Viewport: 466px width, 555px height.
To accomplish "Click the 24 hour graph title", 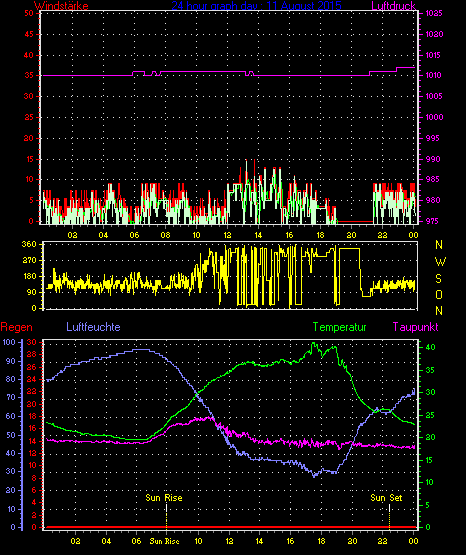I will pos(257,5).
